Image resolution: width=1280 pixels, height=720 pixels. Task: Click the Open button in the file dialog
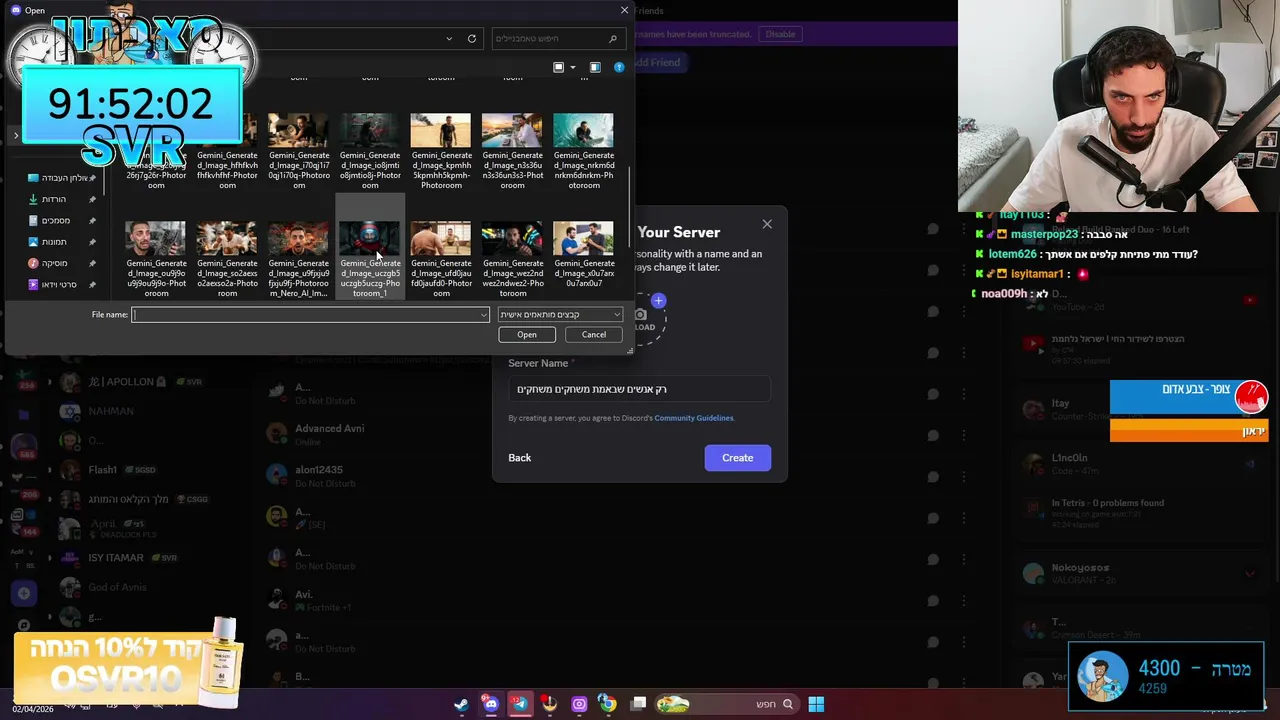pyautogui.click(x=527, y=335)
